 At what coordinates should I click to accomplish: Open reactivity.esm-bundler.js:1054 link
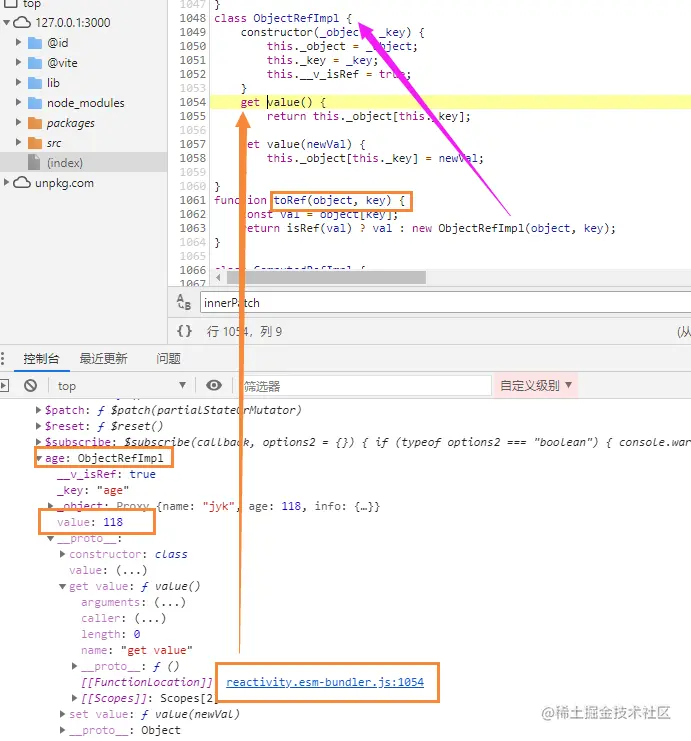[x=325, y=682]
